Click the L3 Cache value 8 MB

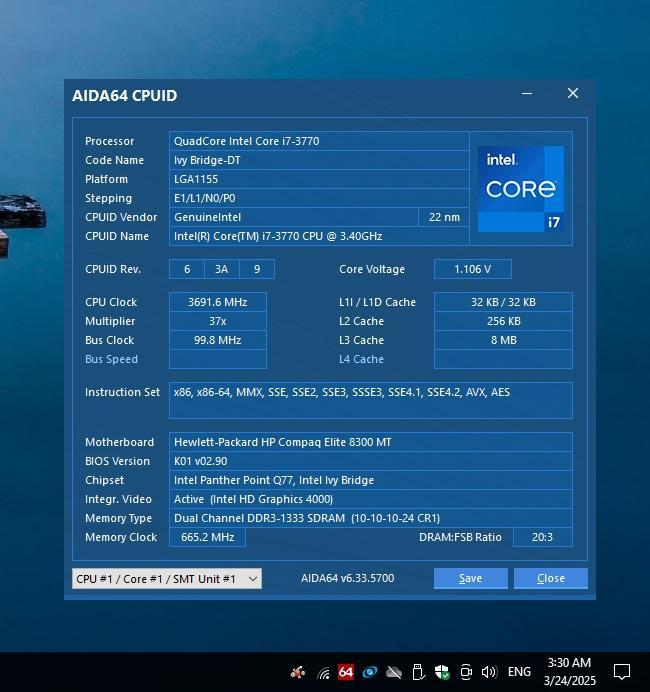(x=503, y=340)
